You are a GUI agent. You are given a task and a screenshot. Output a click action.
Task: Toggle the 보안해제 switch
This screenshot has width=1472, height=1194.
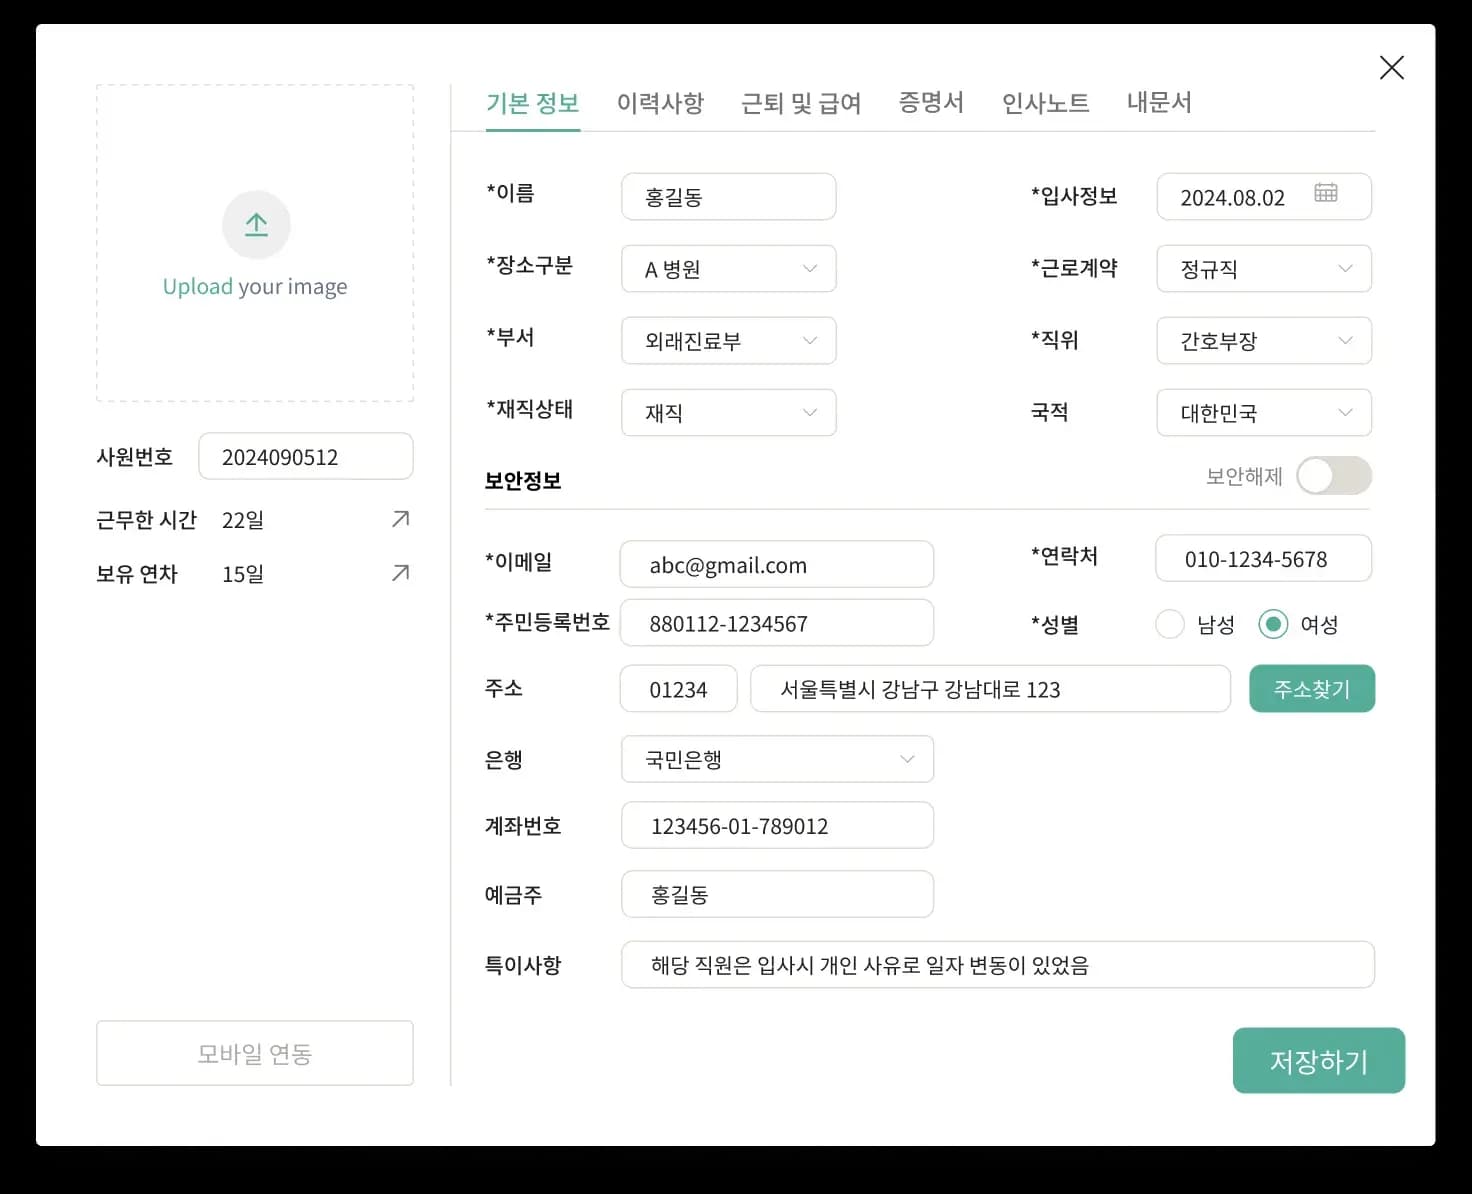pyautogui.click(x=1334, y=476)
